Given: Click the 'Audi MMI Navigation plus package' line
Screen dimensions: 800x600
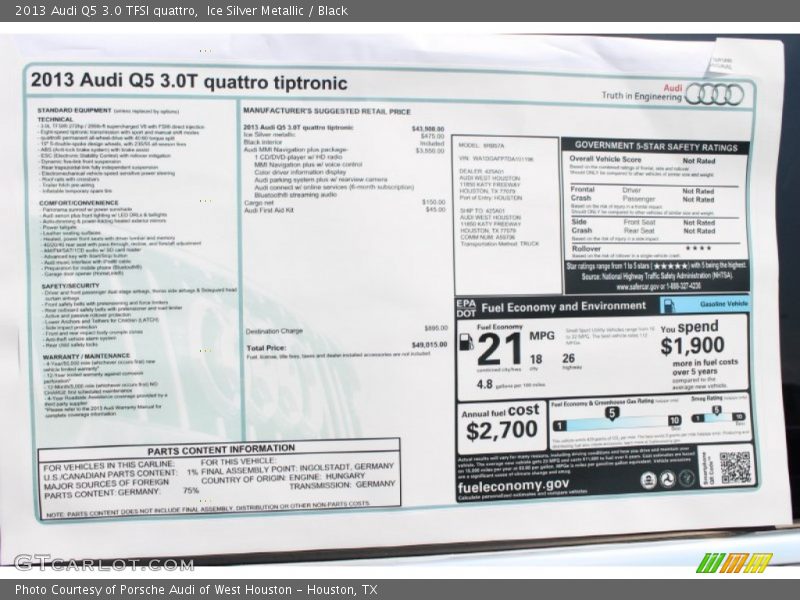Looking at the screenshot, I should coord(296,150).
